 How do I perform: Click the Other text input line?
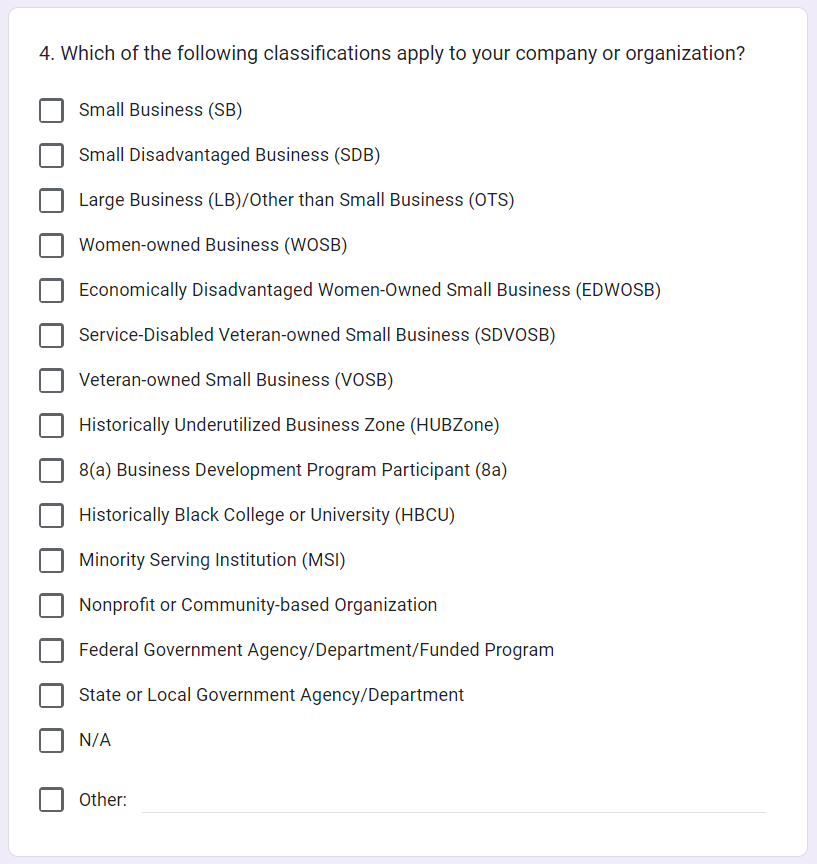pos(453,800)
